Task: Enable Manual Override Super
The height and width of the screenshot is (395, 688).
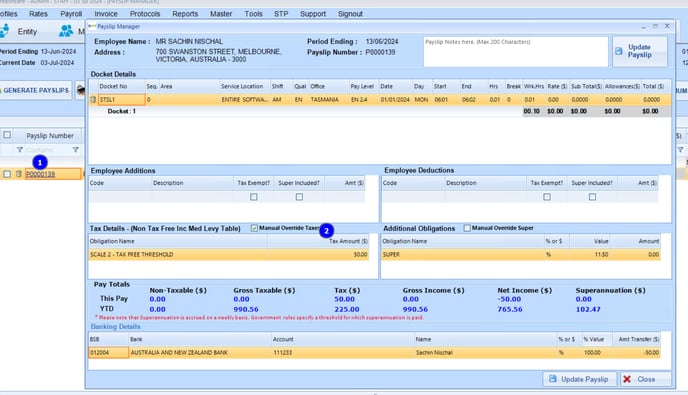Action: point(467,228)
